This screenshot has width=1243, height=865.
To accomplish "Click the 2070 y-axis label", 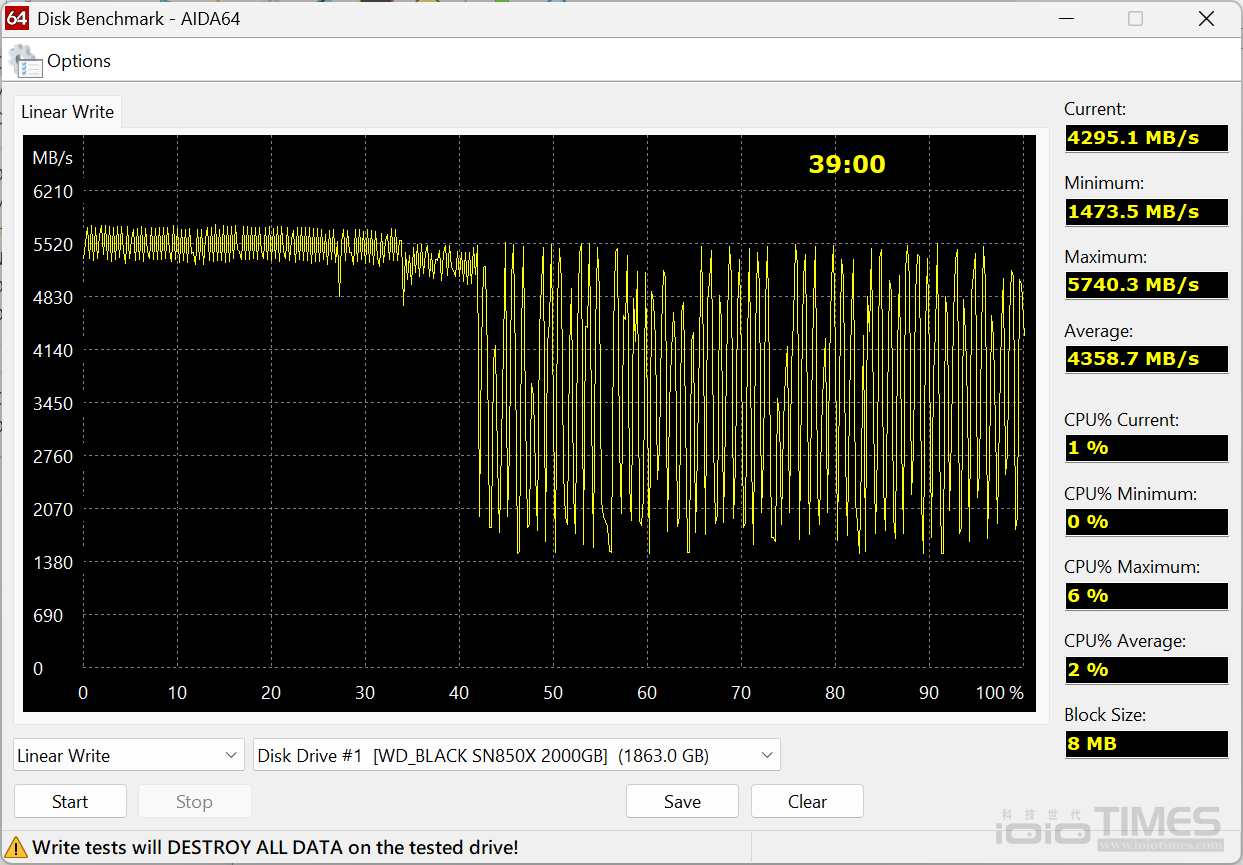I will coord(53,509).
